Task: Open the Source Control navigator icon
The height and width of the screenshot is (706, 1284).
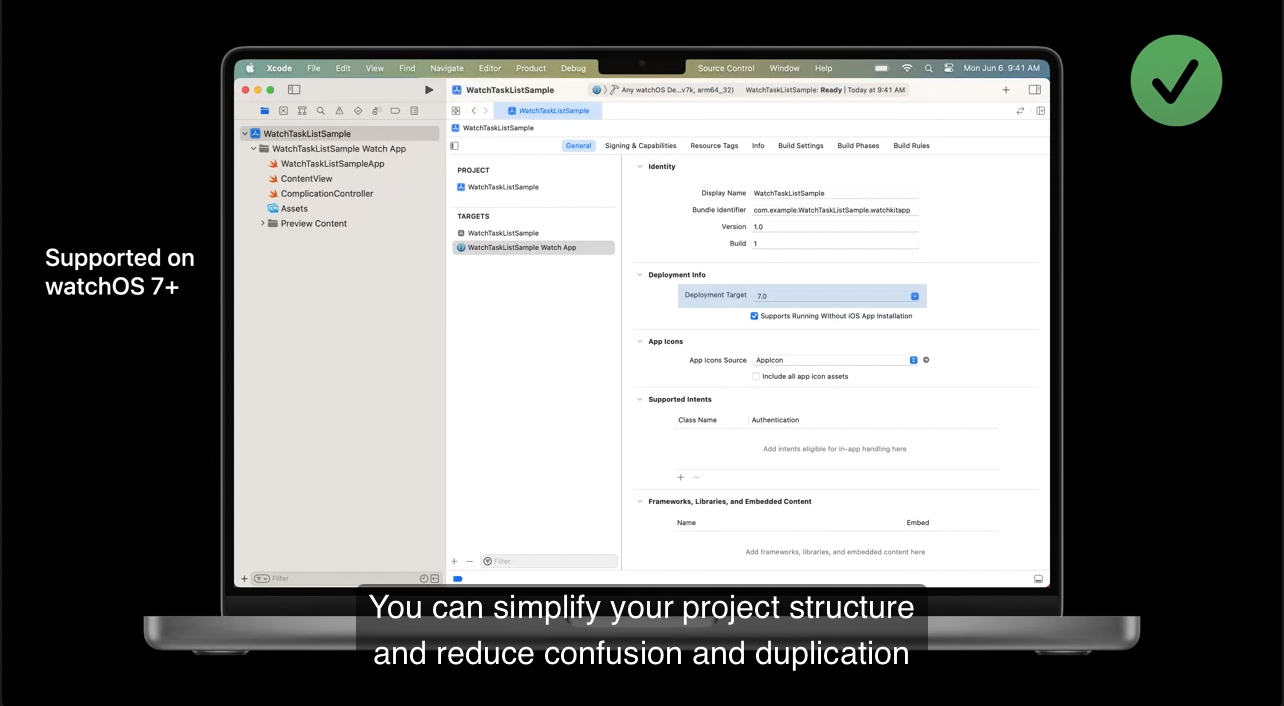Action: 283,111
